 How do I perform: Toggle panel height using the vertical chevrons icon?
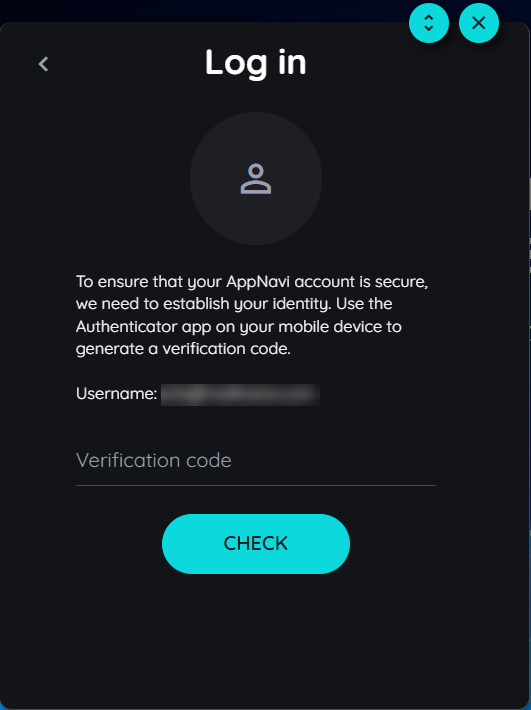(429, 23)
